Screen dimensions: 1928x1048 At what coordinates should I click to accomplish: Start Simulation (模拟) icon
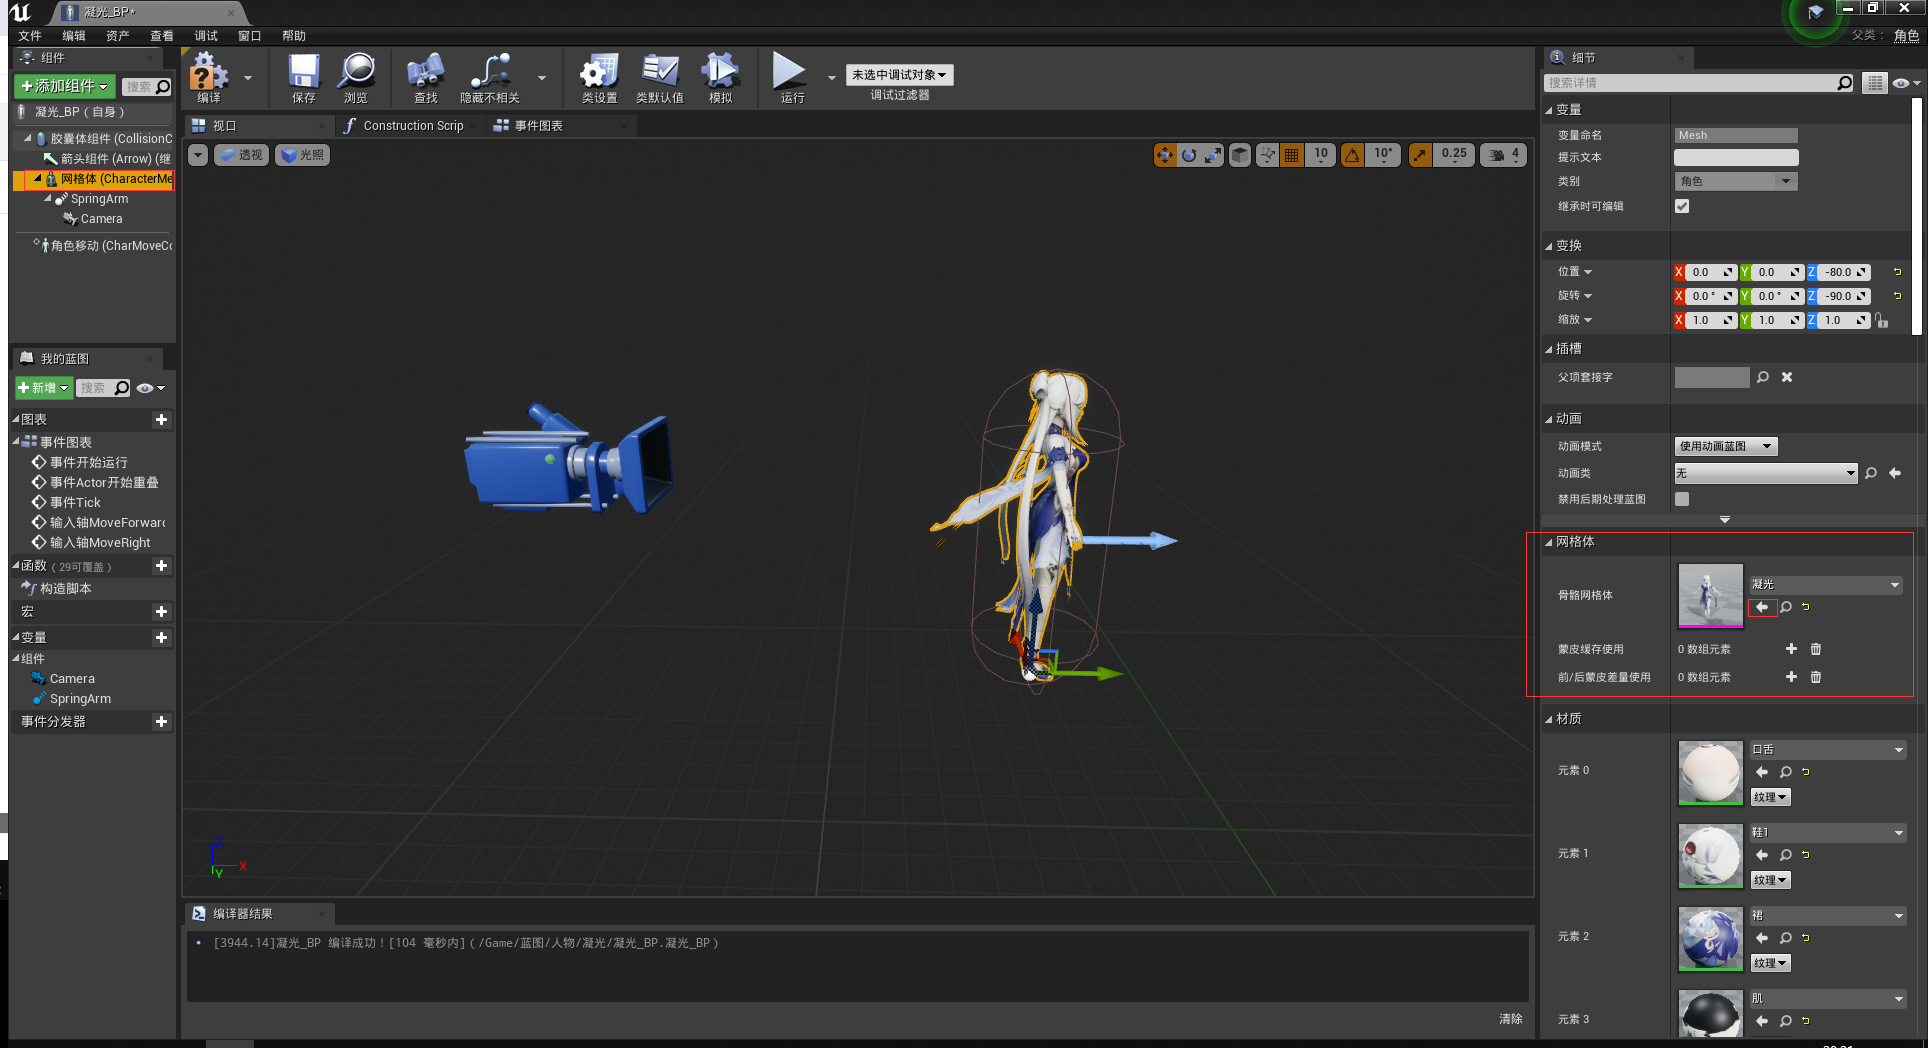720,78
